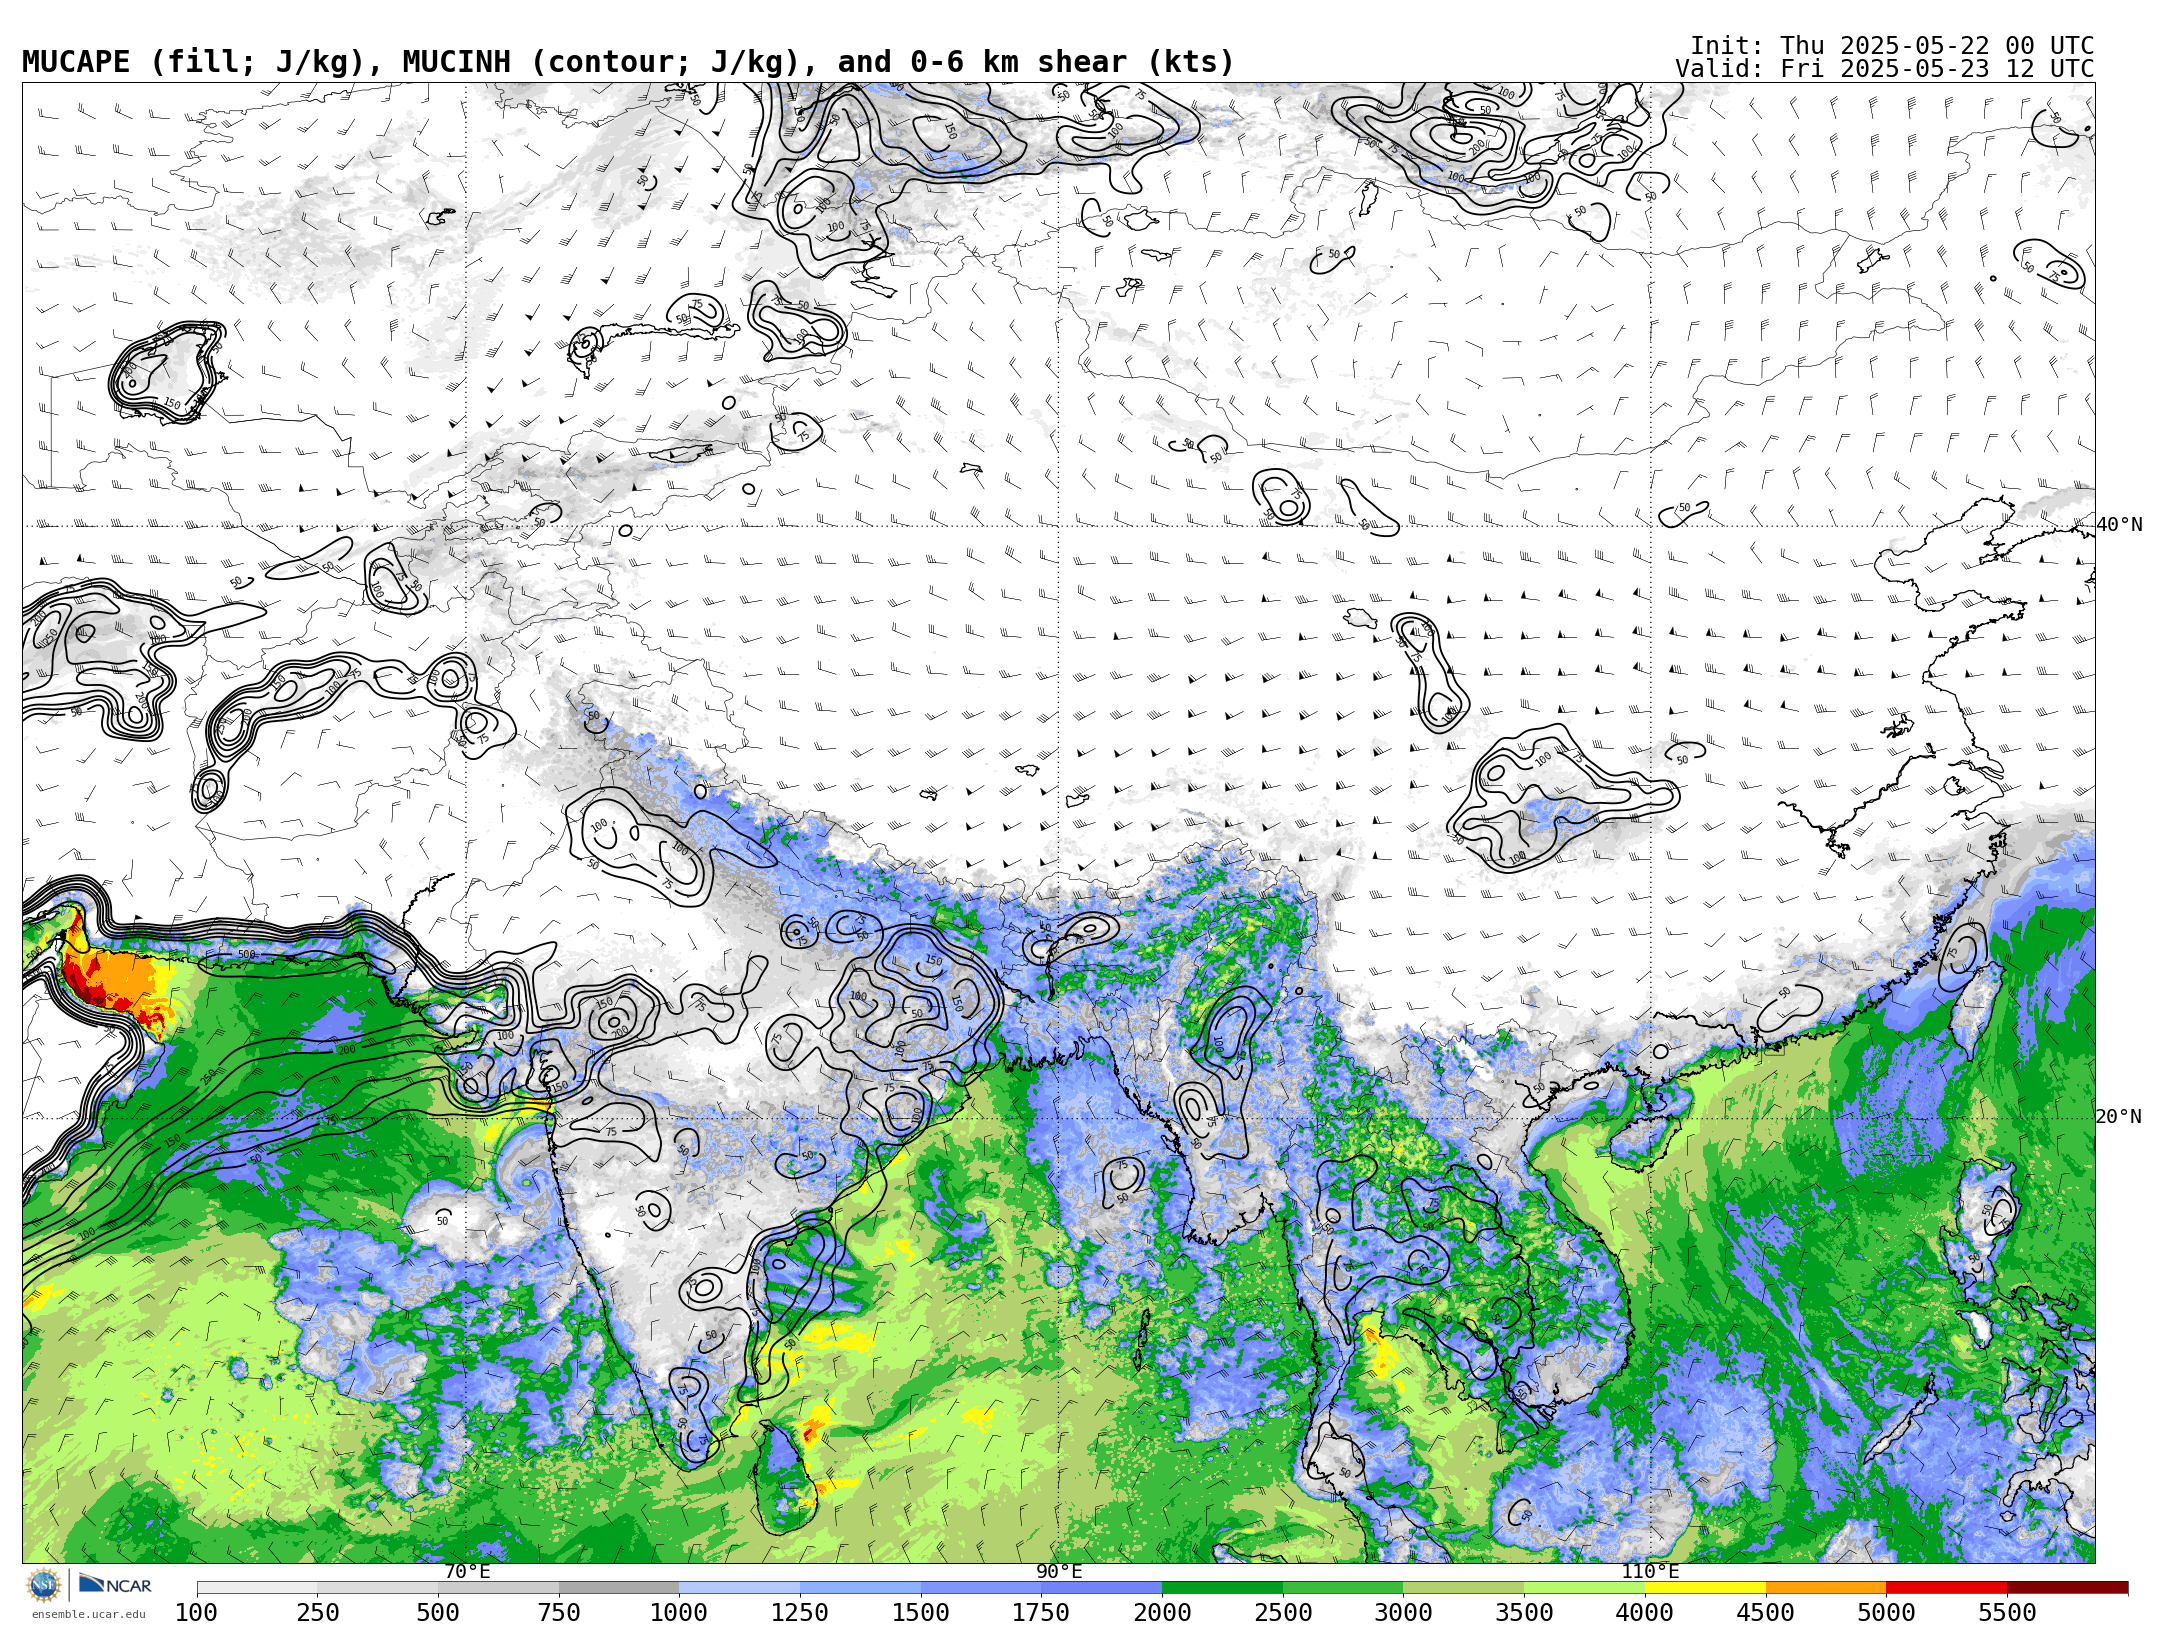
Task: Pick the lime green 3500–4000 colorbar swatch
Action: tap(1584, 1588)
